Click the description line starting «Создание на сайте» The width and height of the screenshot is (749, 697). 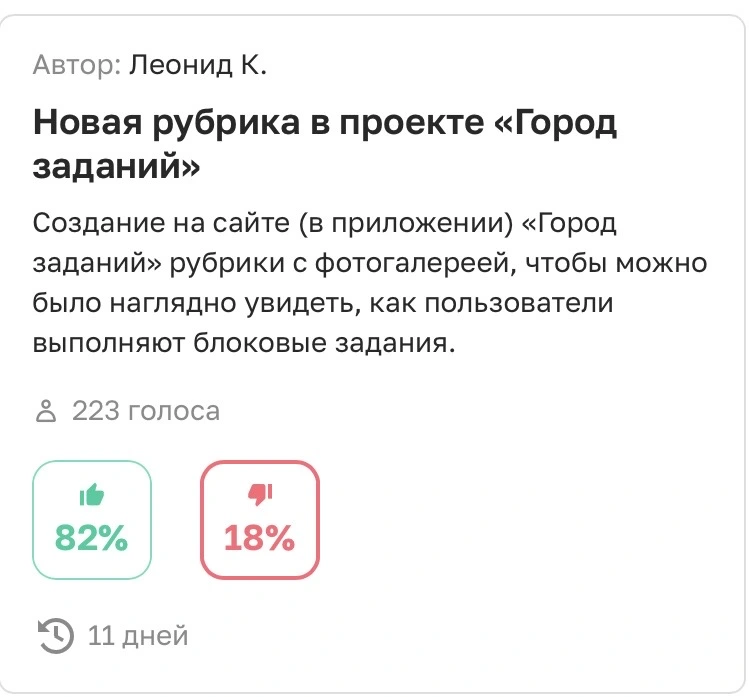coord(324,223)
